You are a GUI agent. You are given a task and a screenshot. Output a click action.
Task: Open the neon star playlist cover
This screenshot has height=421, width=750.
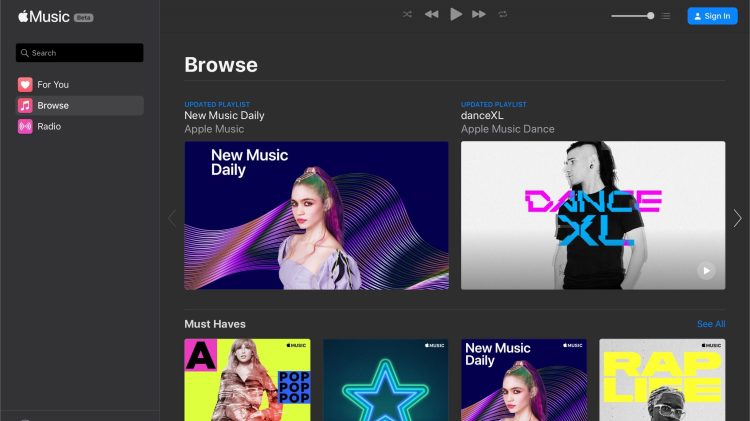click(386, 380)
